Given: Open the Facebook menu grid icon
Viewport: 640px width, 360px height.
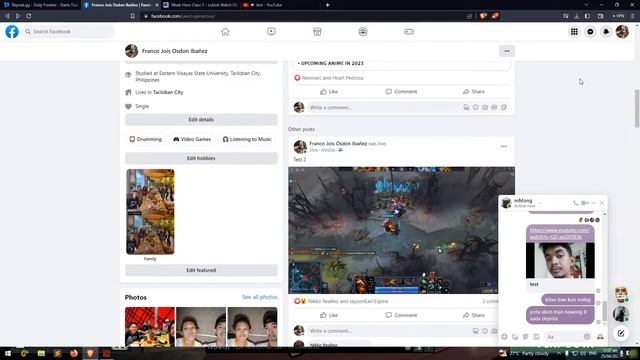Looking at the screenshot, I should pyautogui.click(x=574, y=31).
